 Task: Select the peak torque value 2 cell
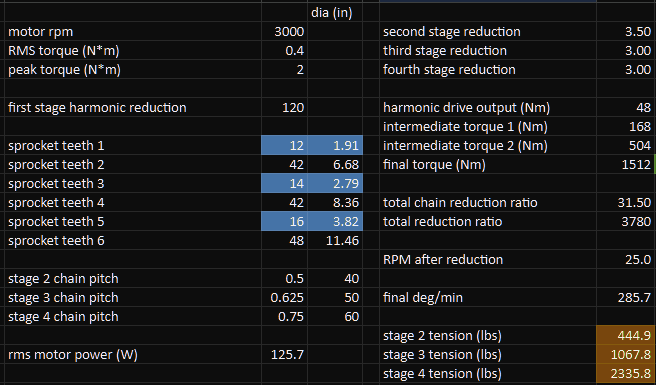284,69
